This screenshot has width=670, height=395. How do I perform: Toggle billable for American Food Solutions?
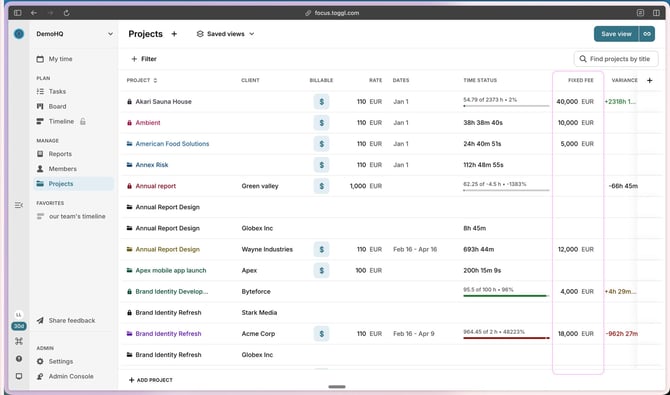[321, 144]
